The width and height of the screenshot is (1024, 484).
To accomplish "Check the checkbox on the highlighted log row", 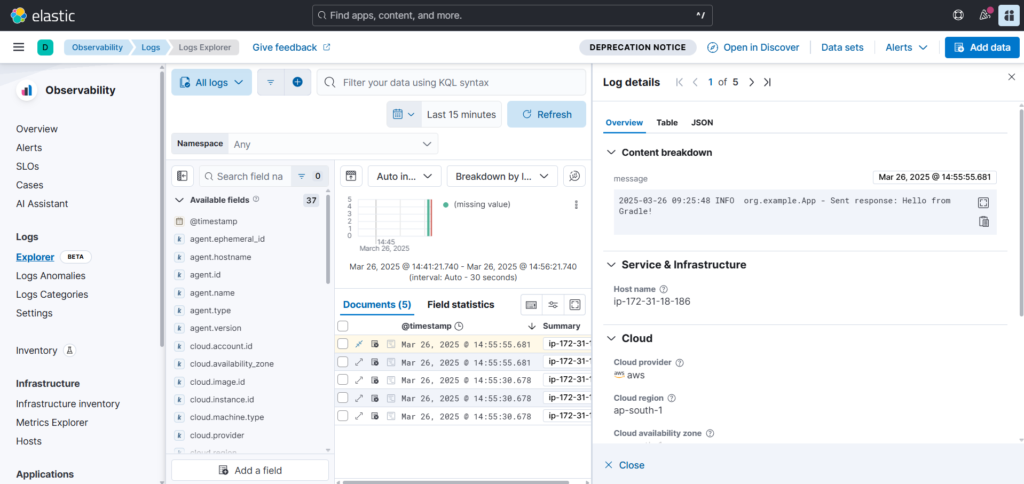I will [x=343, y=344].
